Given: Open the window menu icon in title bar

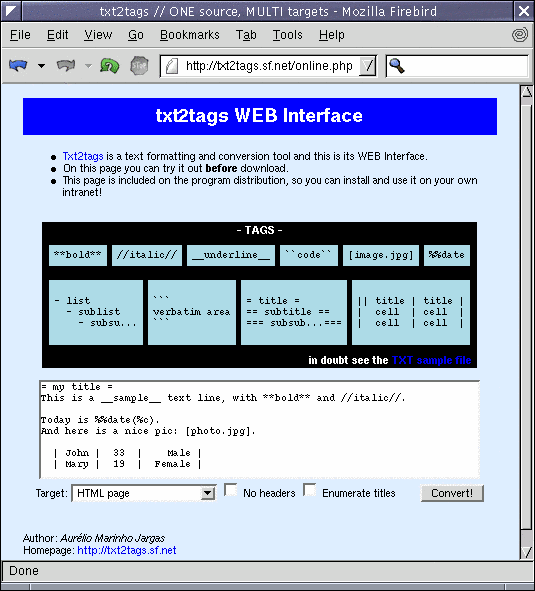Looking at the screenshot, I should (x=11, y=11).
